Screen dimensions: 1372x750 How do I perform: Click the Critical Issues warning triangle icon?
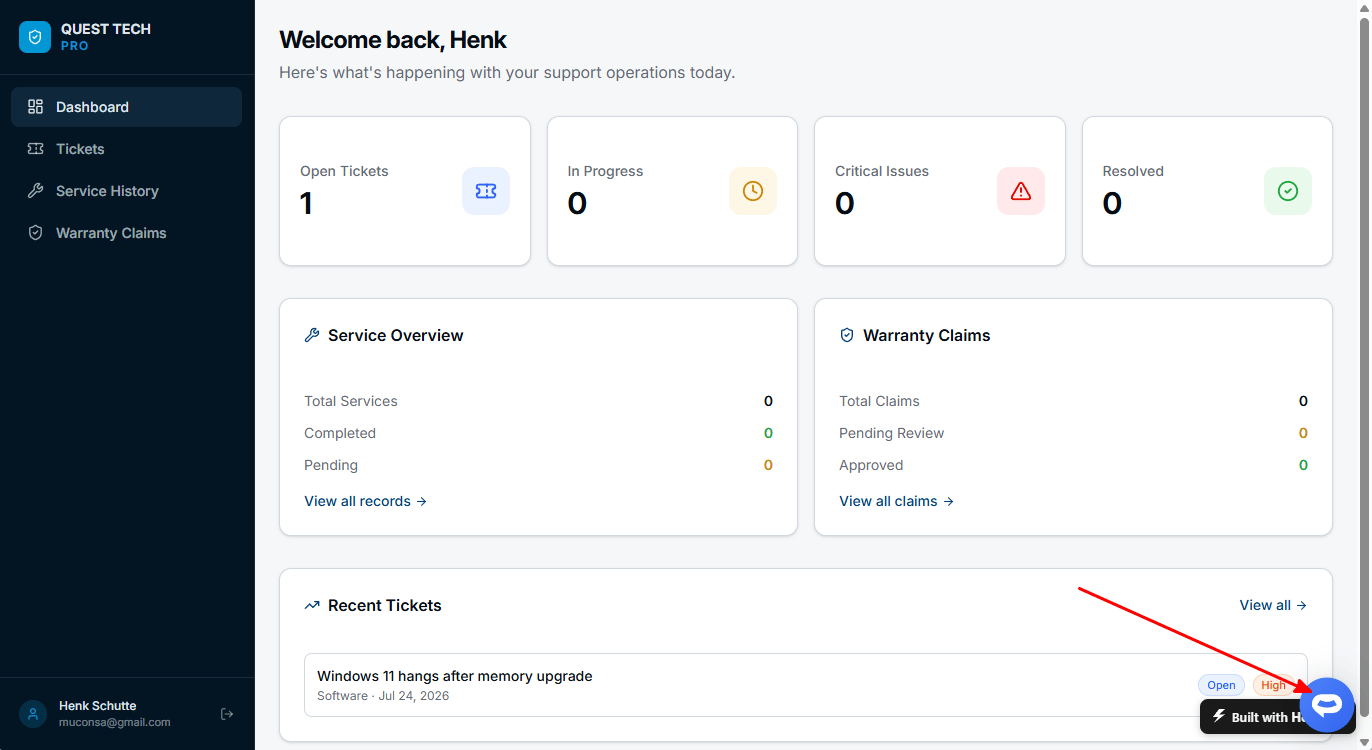pos(1021,191)
